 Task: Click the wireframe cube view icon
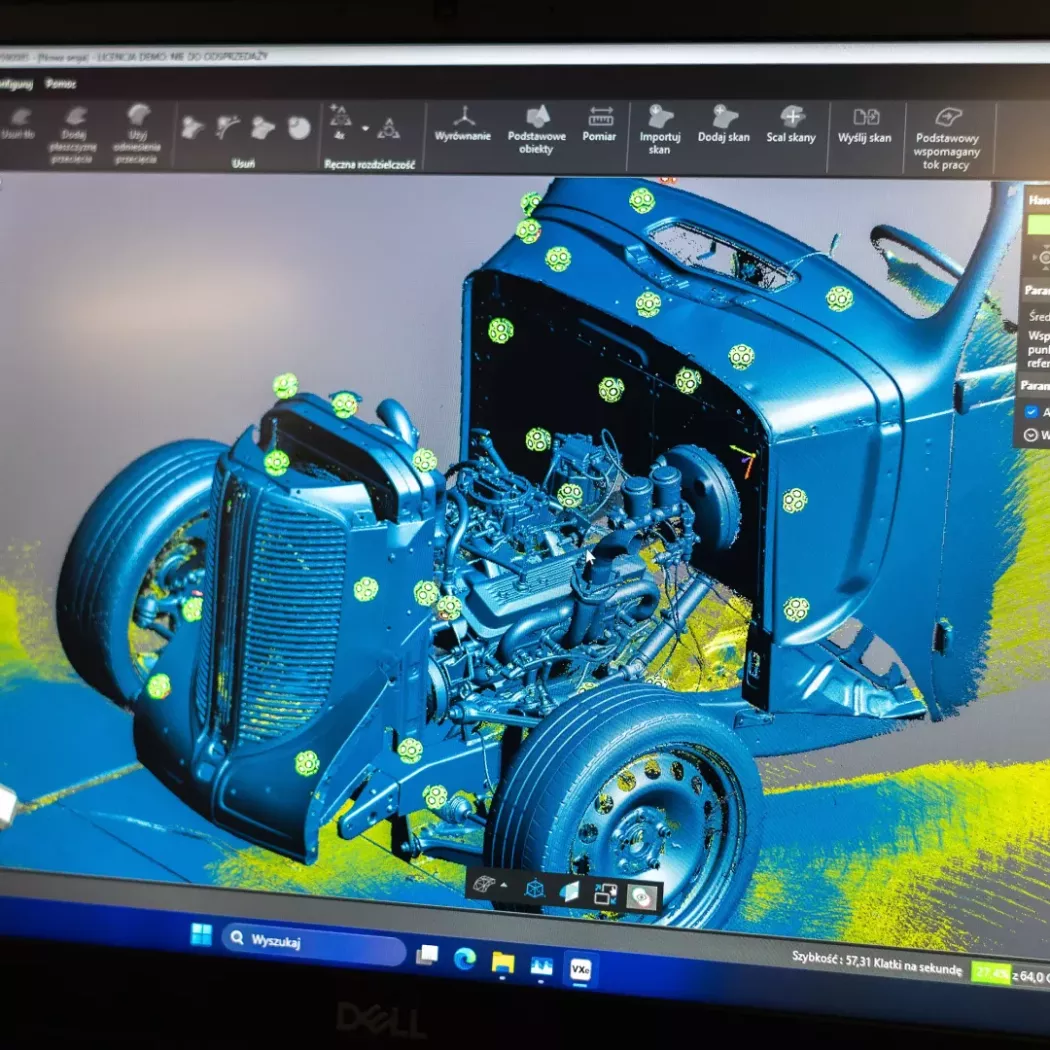(535, 888)
